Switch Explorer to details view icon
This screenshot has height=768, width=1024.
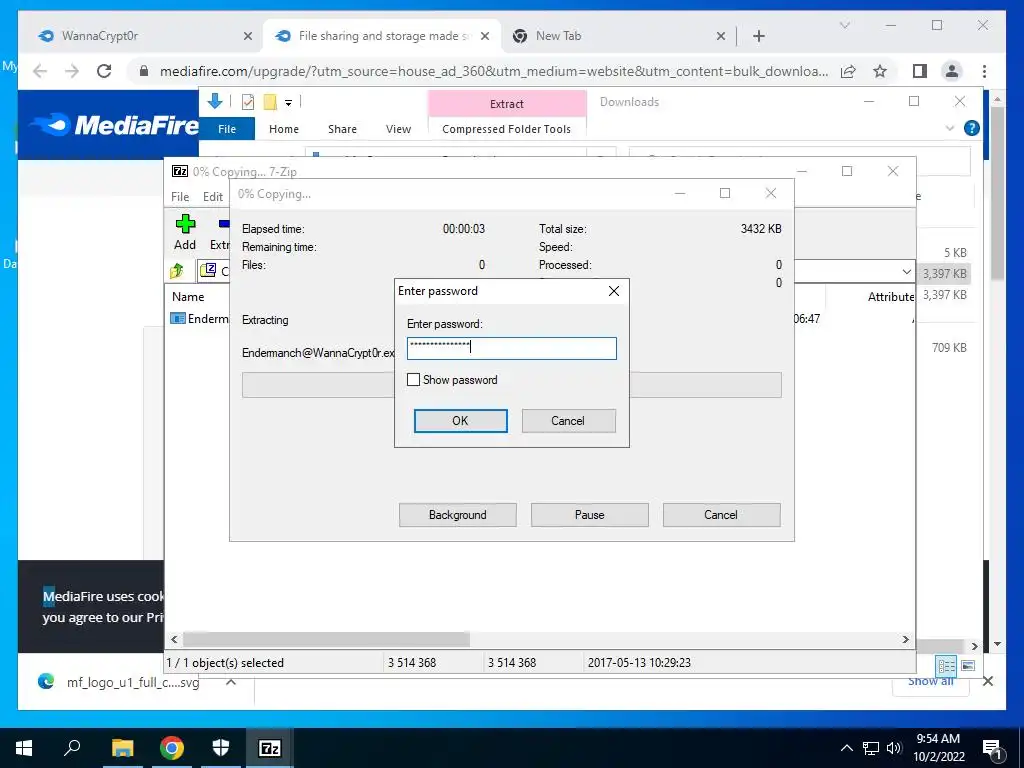click(x=946, y=665)
